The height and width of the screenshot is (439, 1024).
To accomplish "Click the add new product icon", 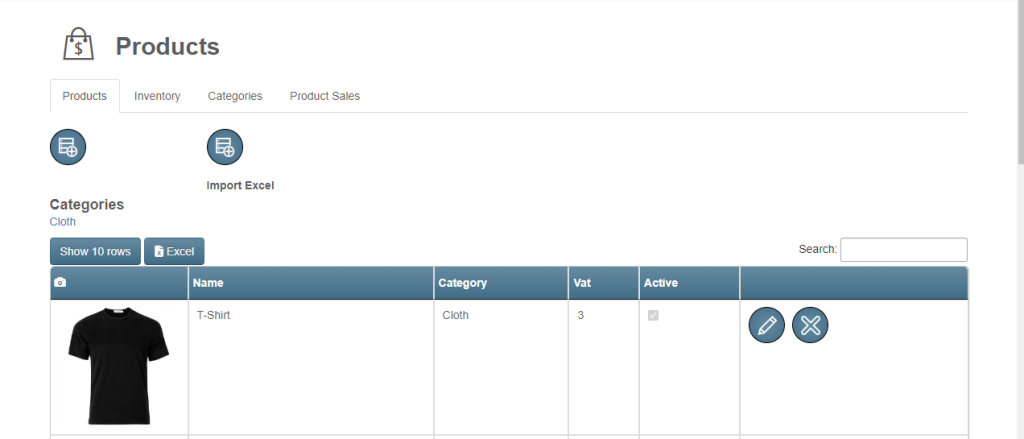I will click(x=68, y=147).
